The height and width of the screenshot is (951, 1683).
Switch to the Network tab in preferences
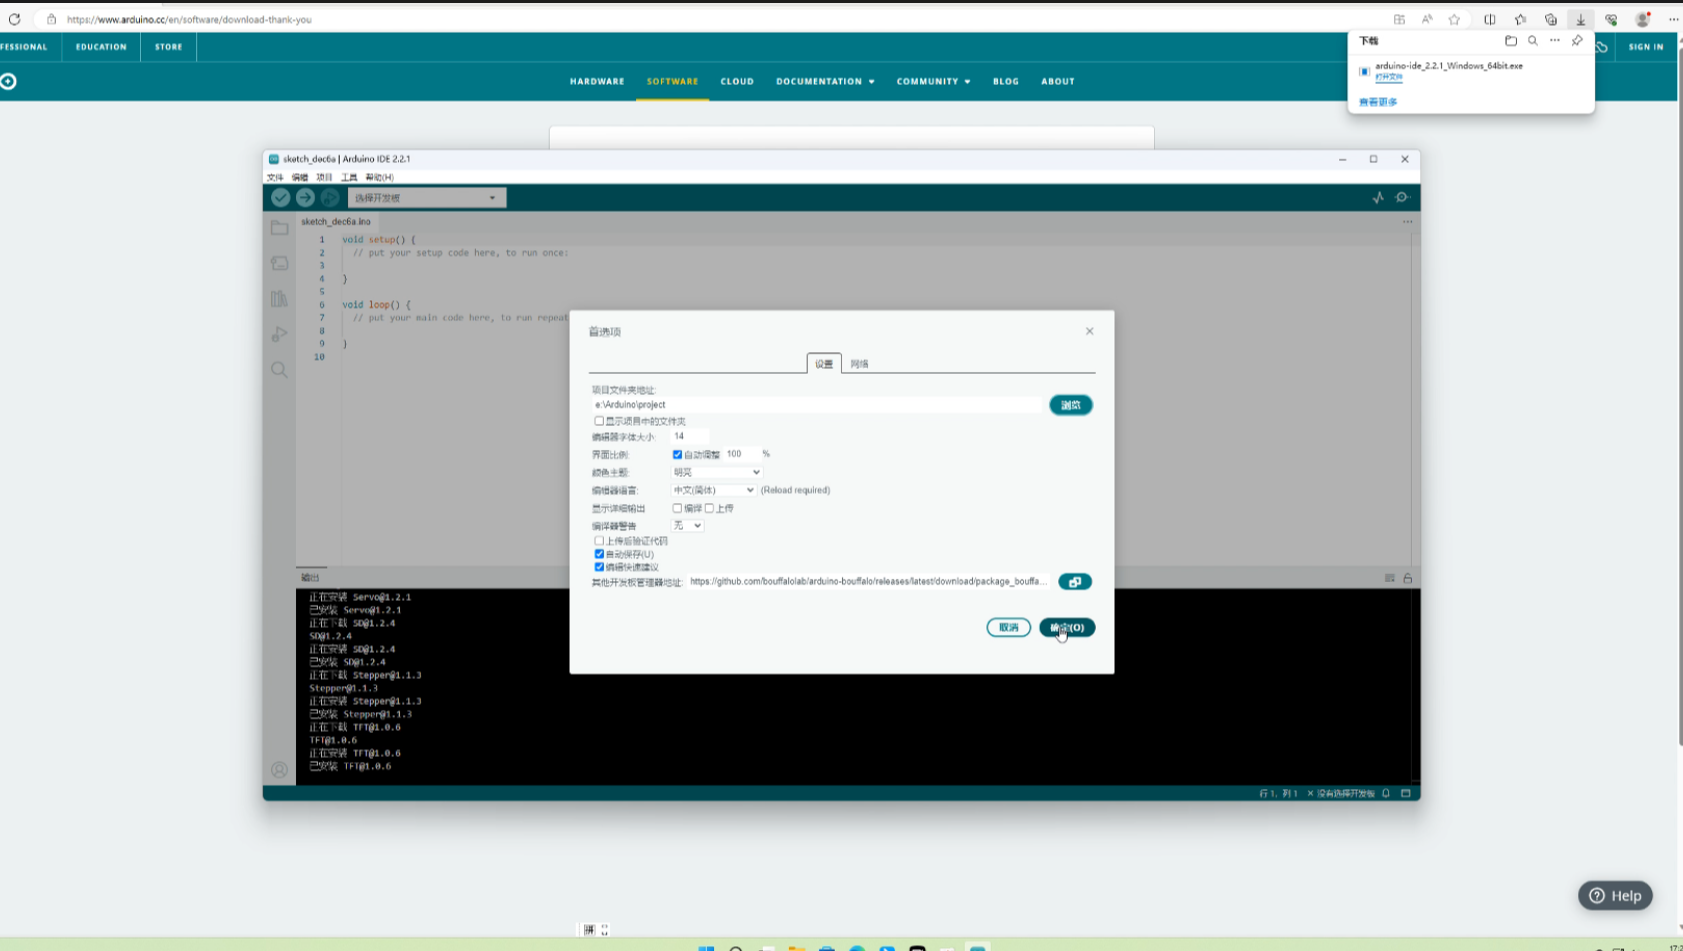point(859,364)
